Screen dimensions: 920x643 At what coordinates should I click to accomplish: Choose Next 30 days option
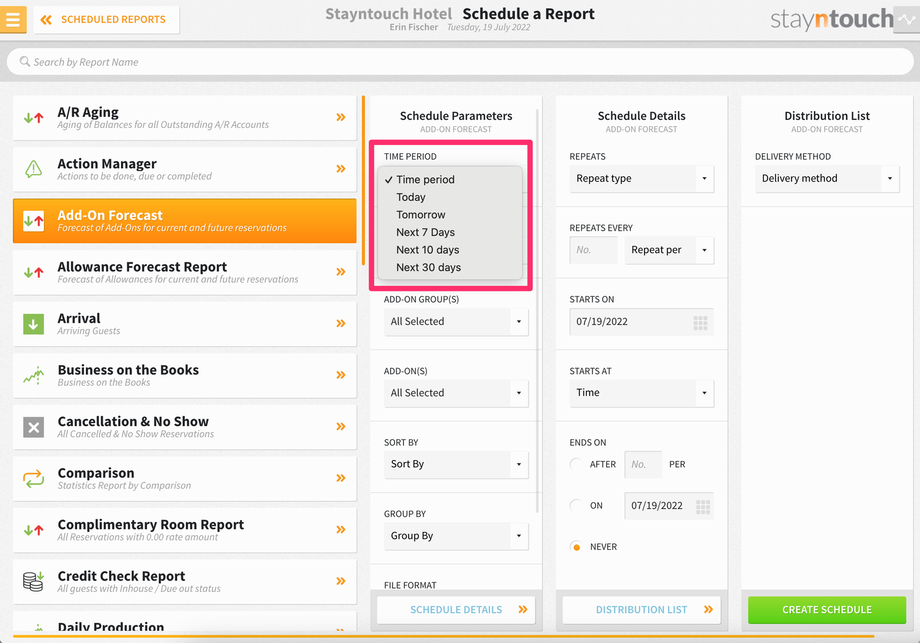click(450, 268)
